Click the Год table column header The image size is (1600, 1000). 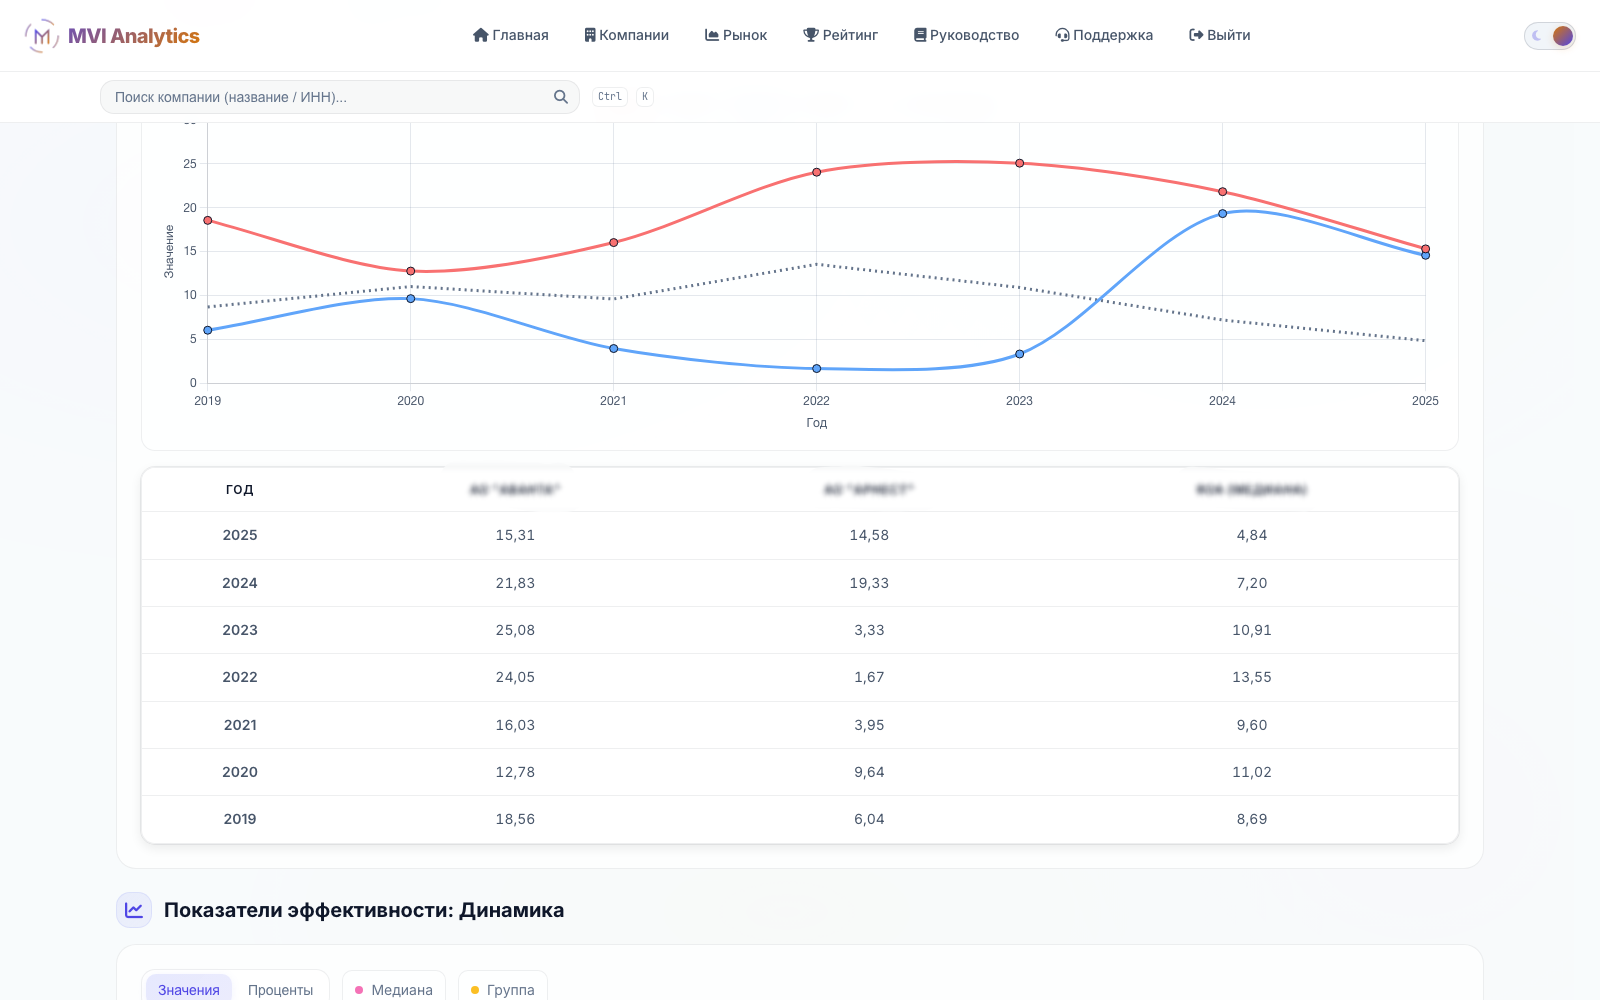239,489
